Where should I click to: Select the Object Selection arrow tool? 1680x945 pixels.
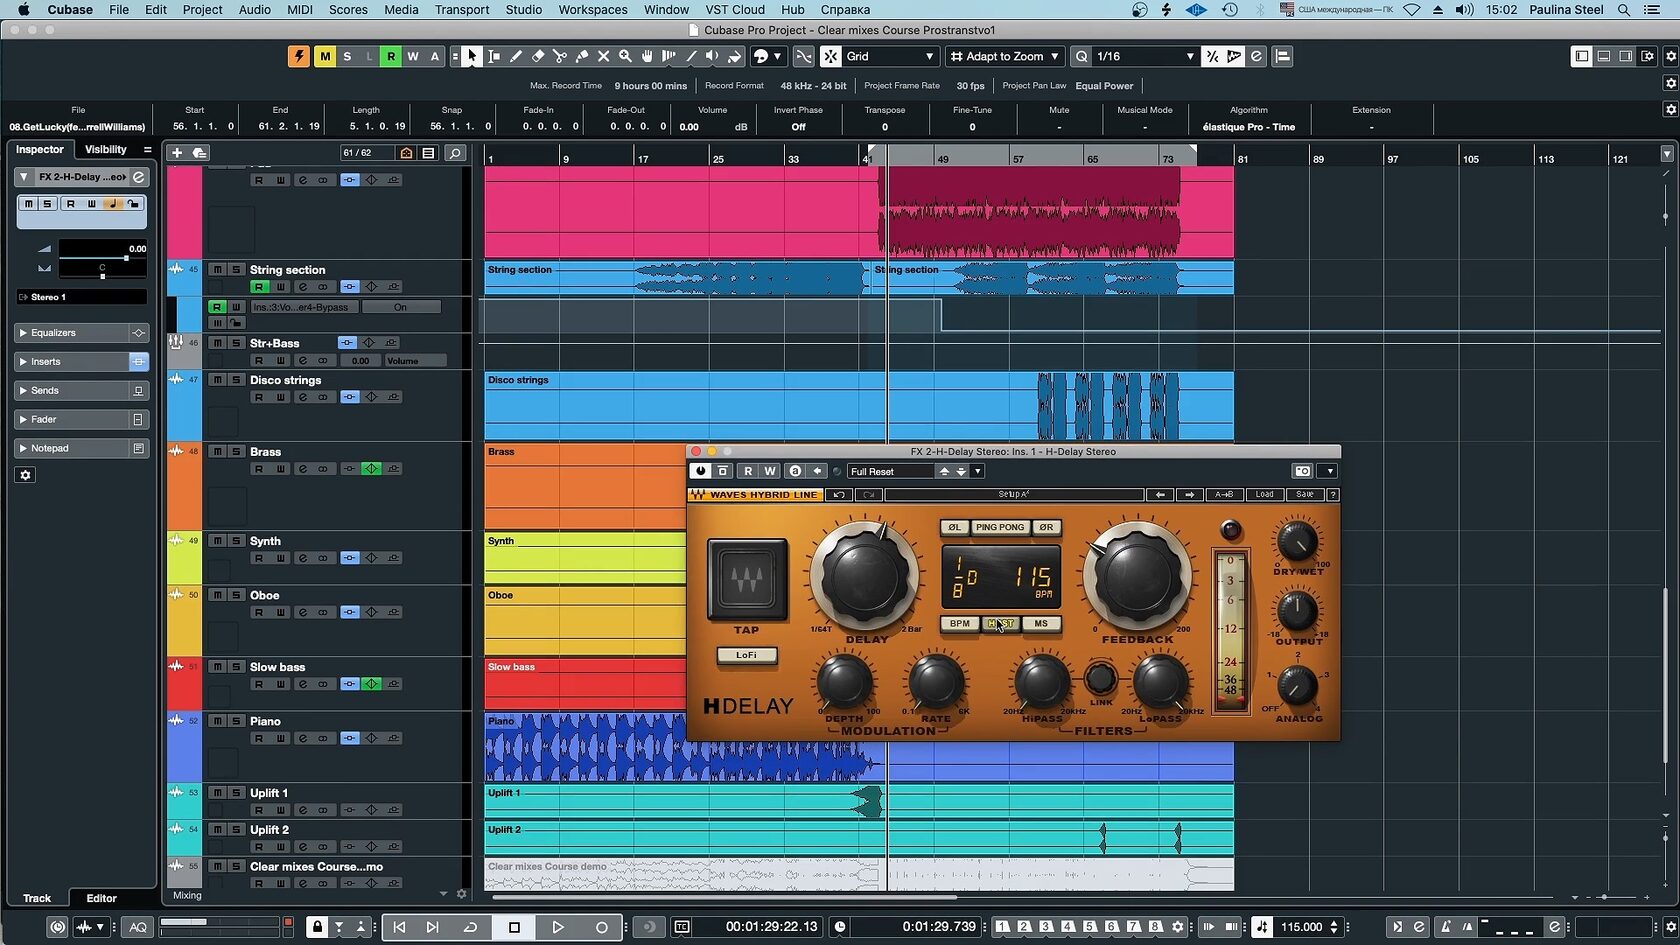pos(472,57)
